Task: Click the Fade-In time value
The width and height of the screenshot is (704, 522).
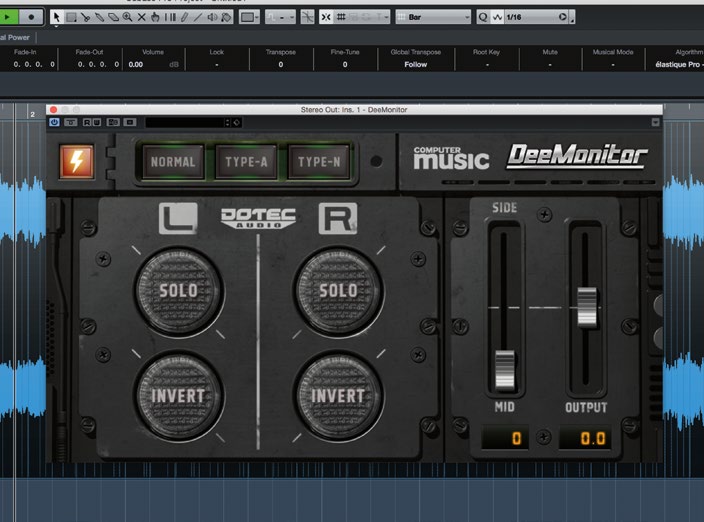Action: (34, 65)
